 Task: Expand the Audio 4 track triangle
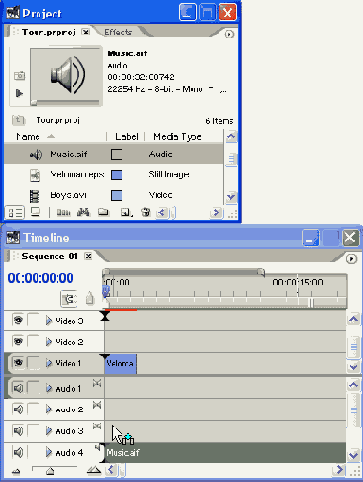coord(49,453)
